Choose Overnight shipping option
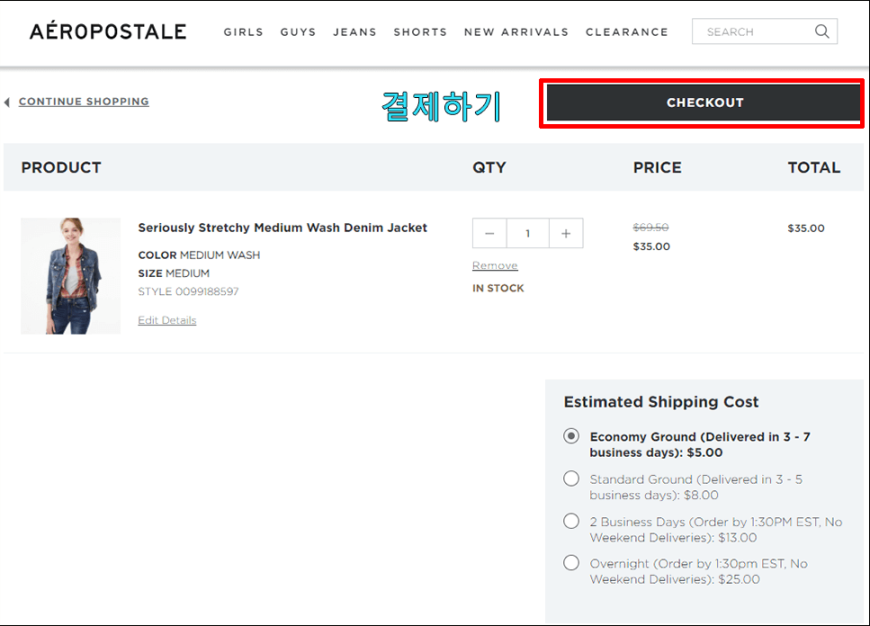This screenshot has width=870, height=626. 571,563
